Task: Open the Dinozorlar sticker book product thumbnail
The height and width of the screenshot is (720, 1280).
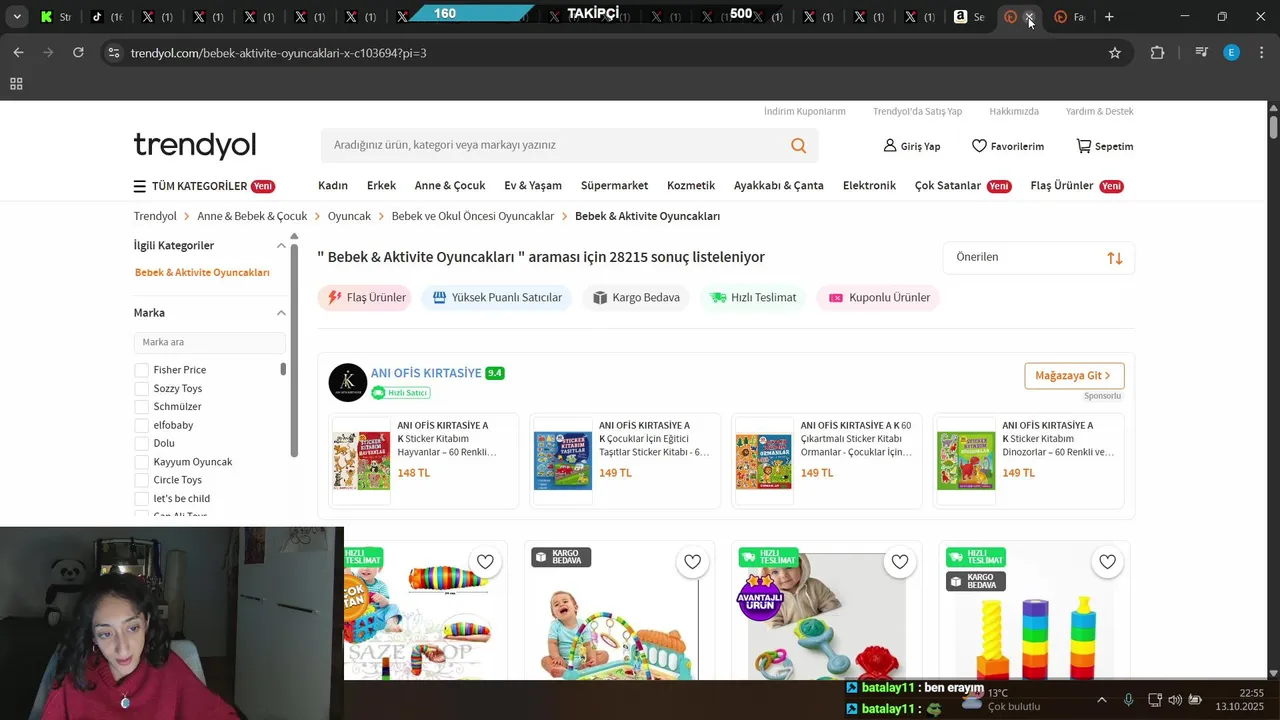Action: 966,460
